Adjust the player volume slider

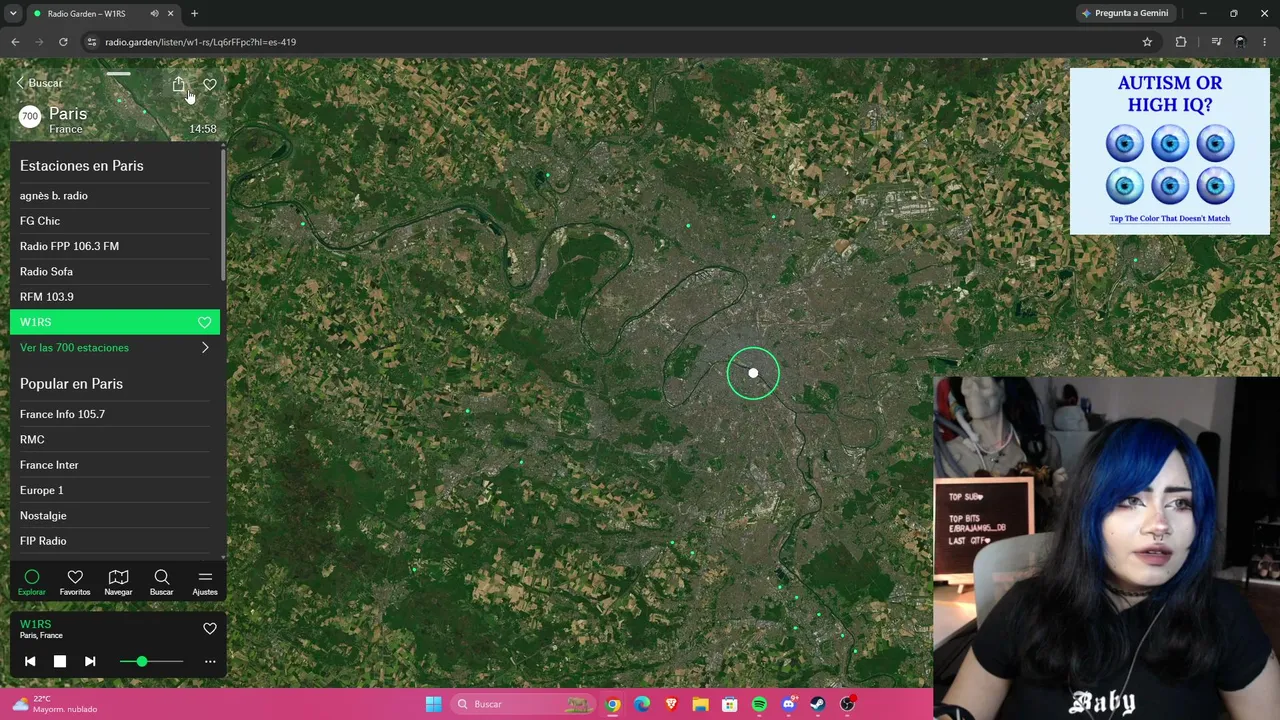[151, 662]
